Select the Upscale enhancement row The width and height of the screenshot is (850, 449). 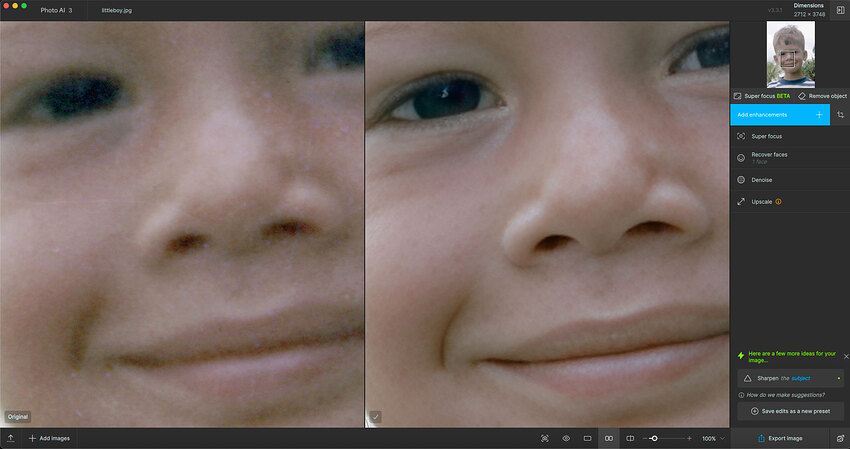pyautogui.click(x=790, y=202)
